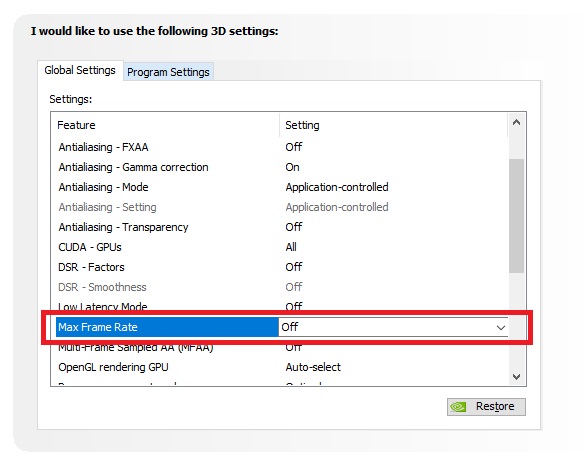The height and width of the screenshot is (461, 585).
Task: Select Antialiasing - FXAA row
Action: tap(282, 147)
